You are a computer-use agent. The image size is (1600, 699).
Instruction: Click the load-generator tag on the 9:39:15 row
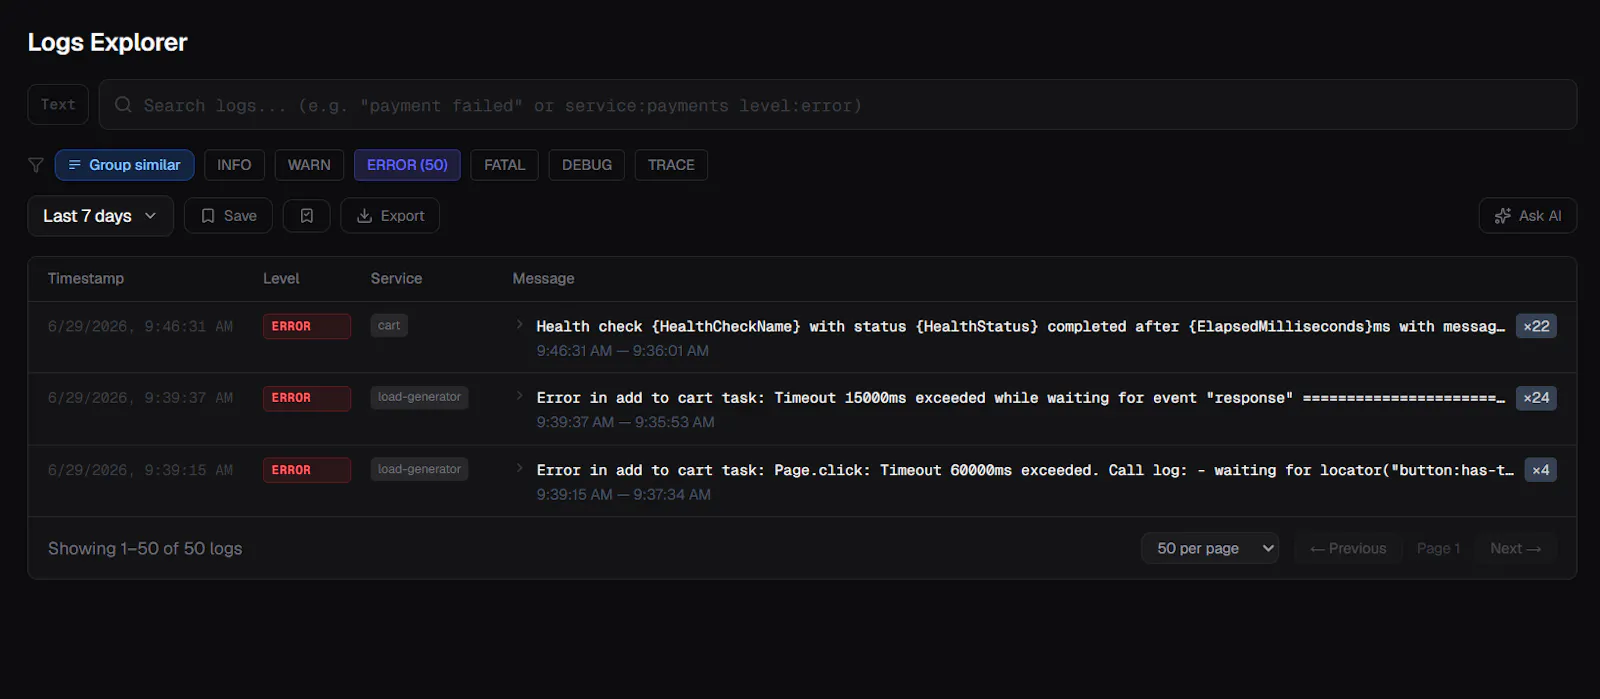[419, 469]
